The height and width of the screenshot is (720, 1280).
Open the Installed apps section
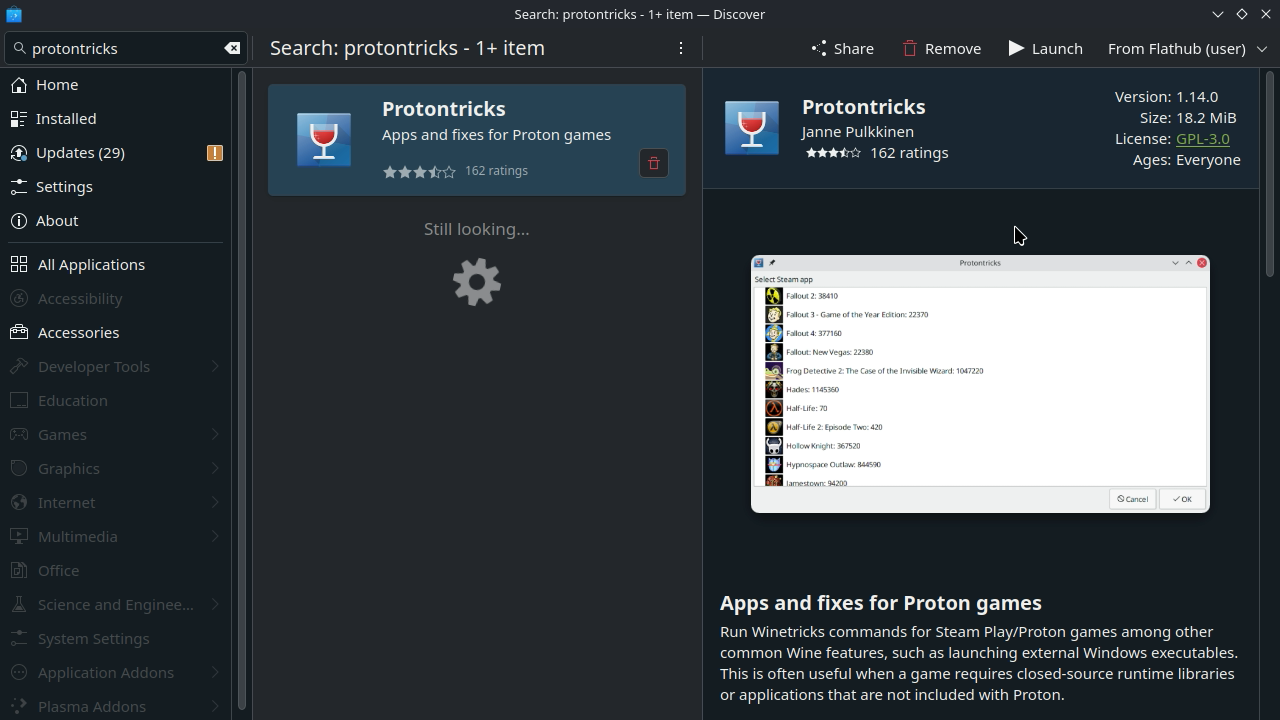point(66,119)
